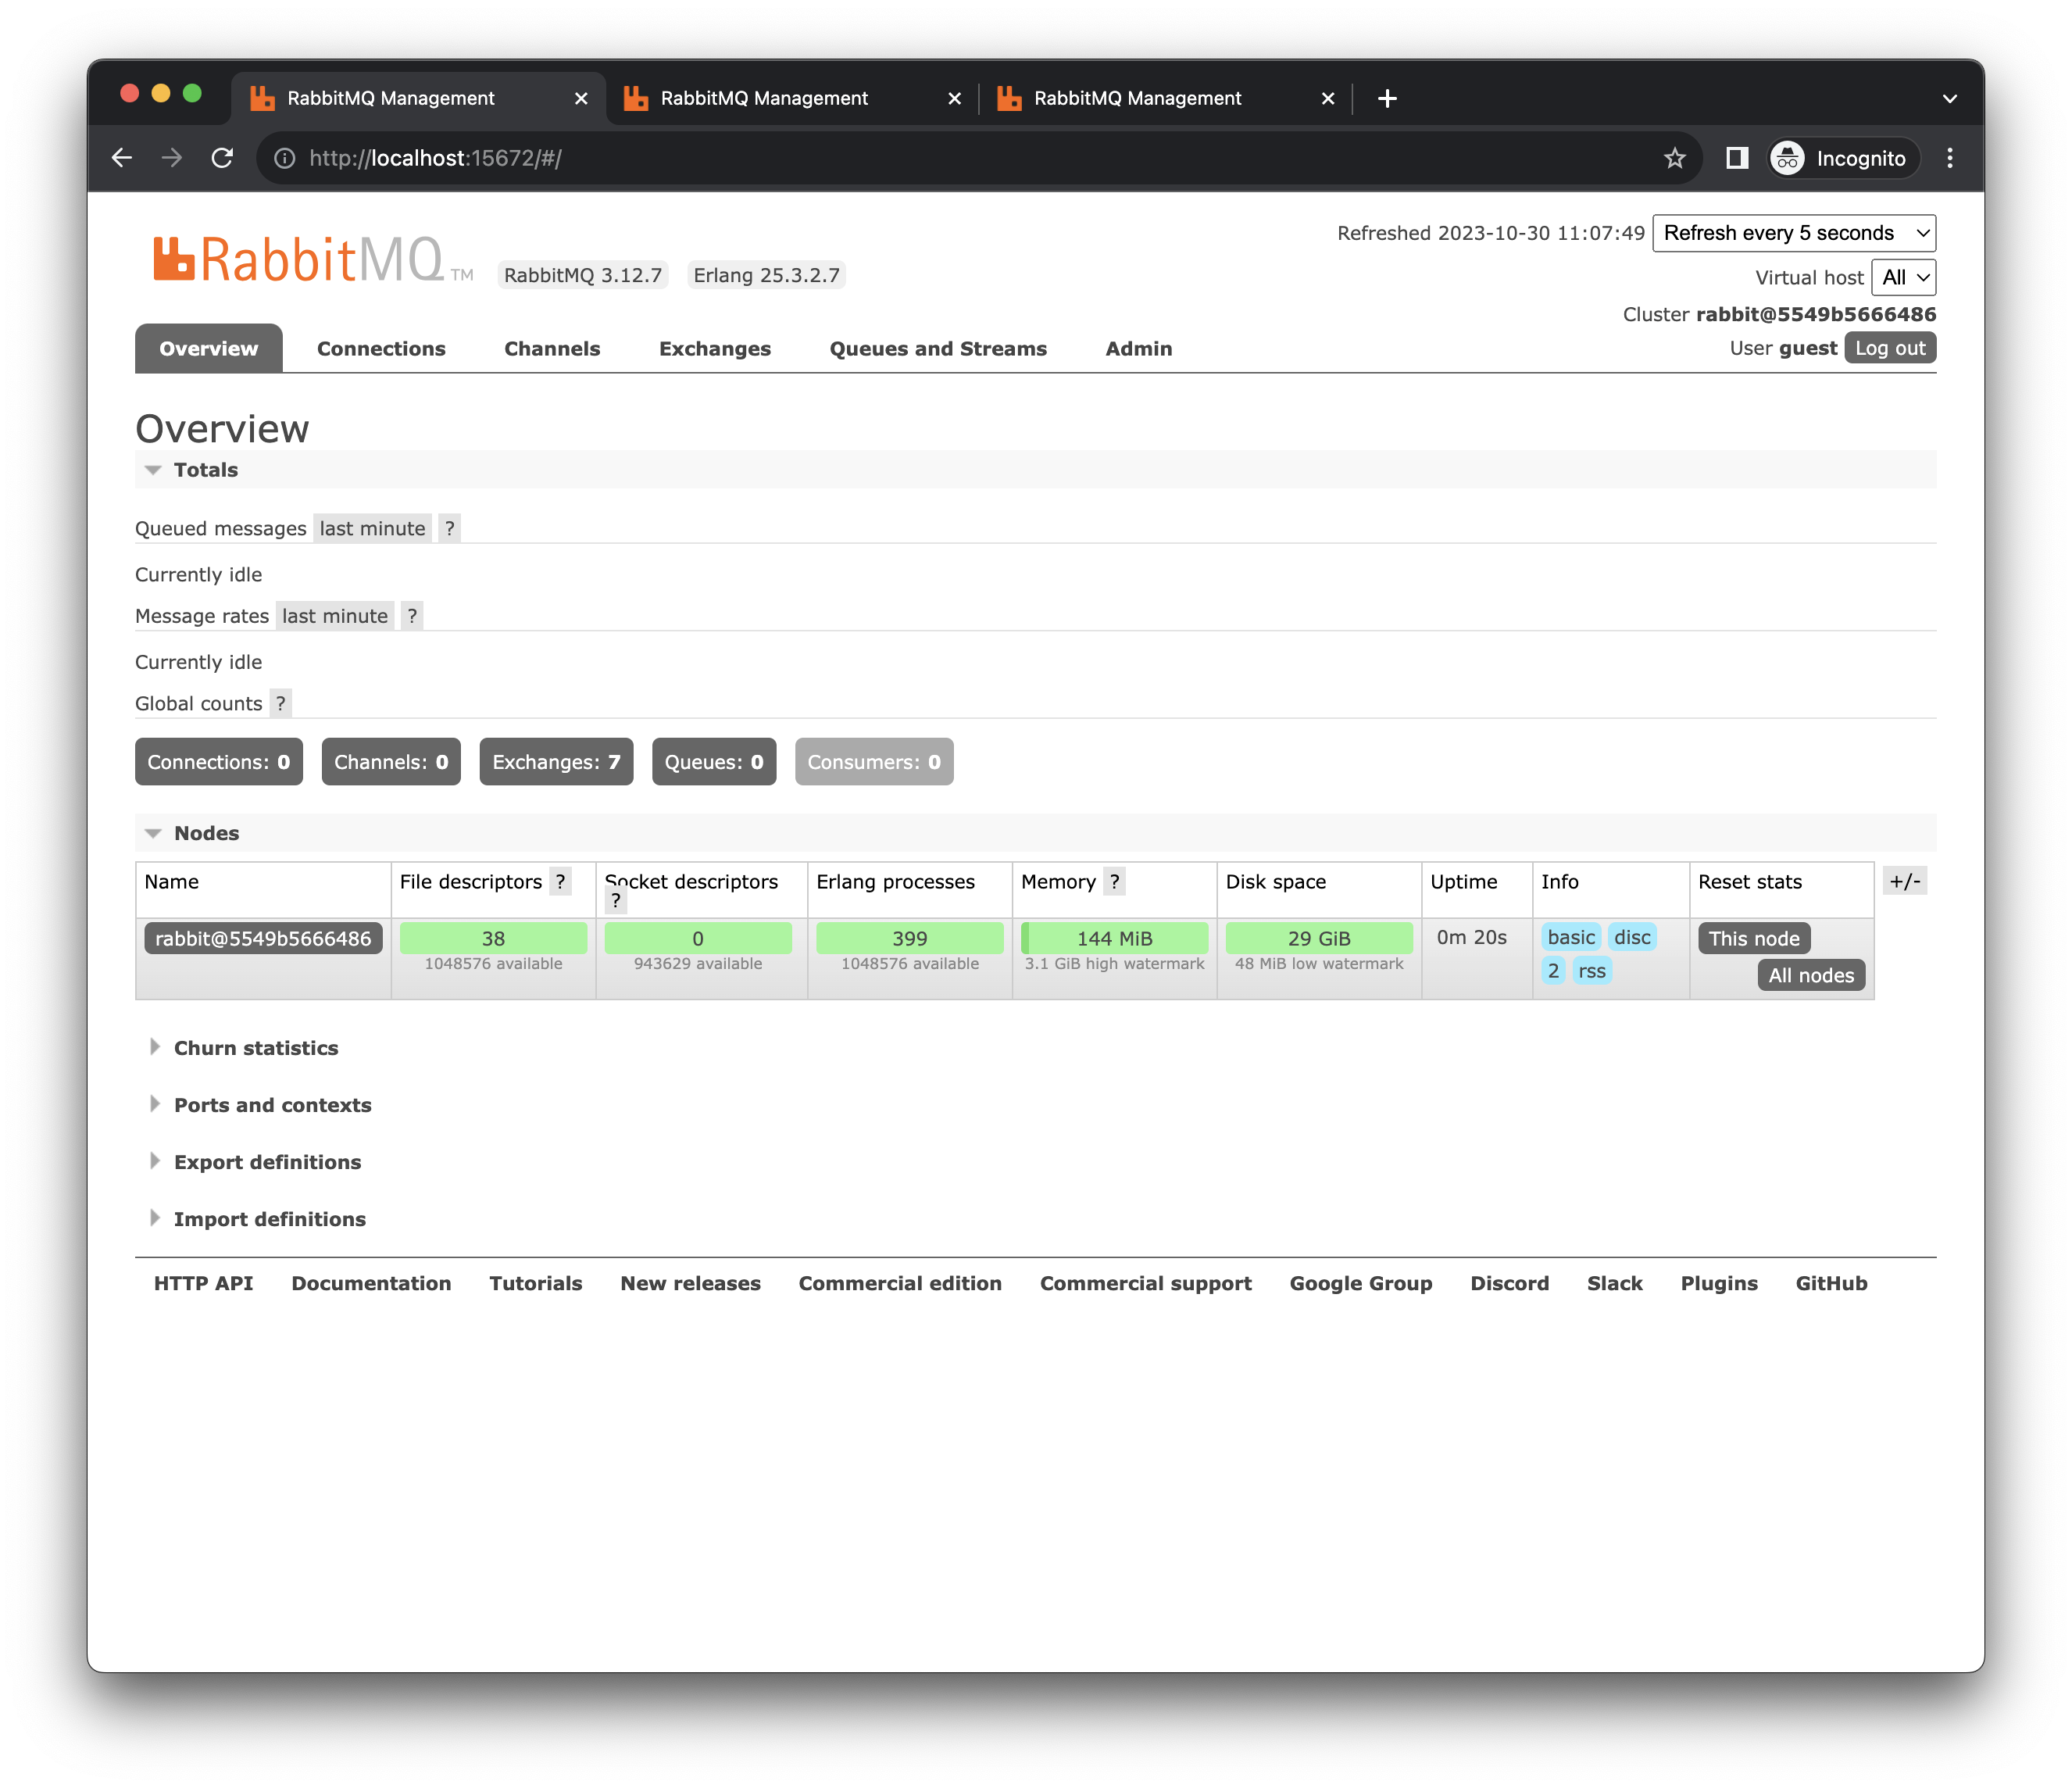Bookmark this page with the star icon
The height and width of the screenshot is (1788, 2072).
pos(1675,158)
